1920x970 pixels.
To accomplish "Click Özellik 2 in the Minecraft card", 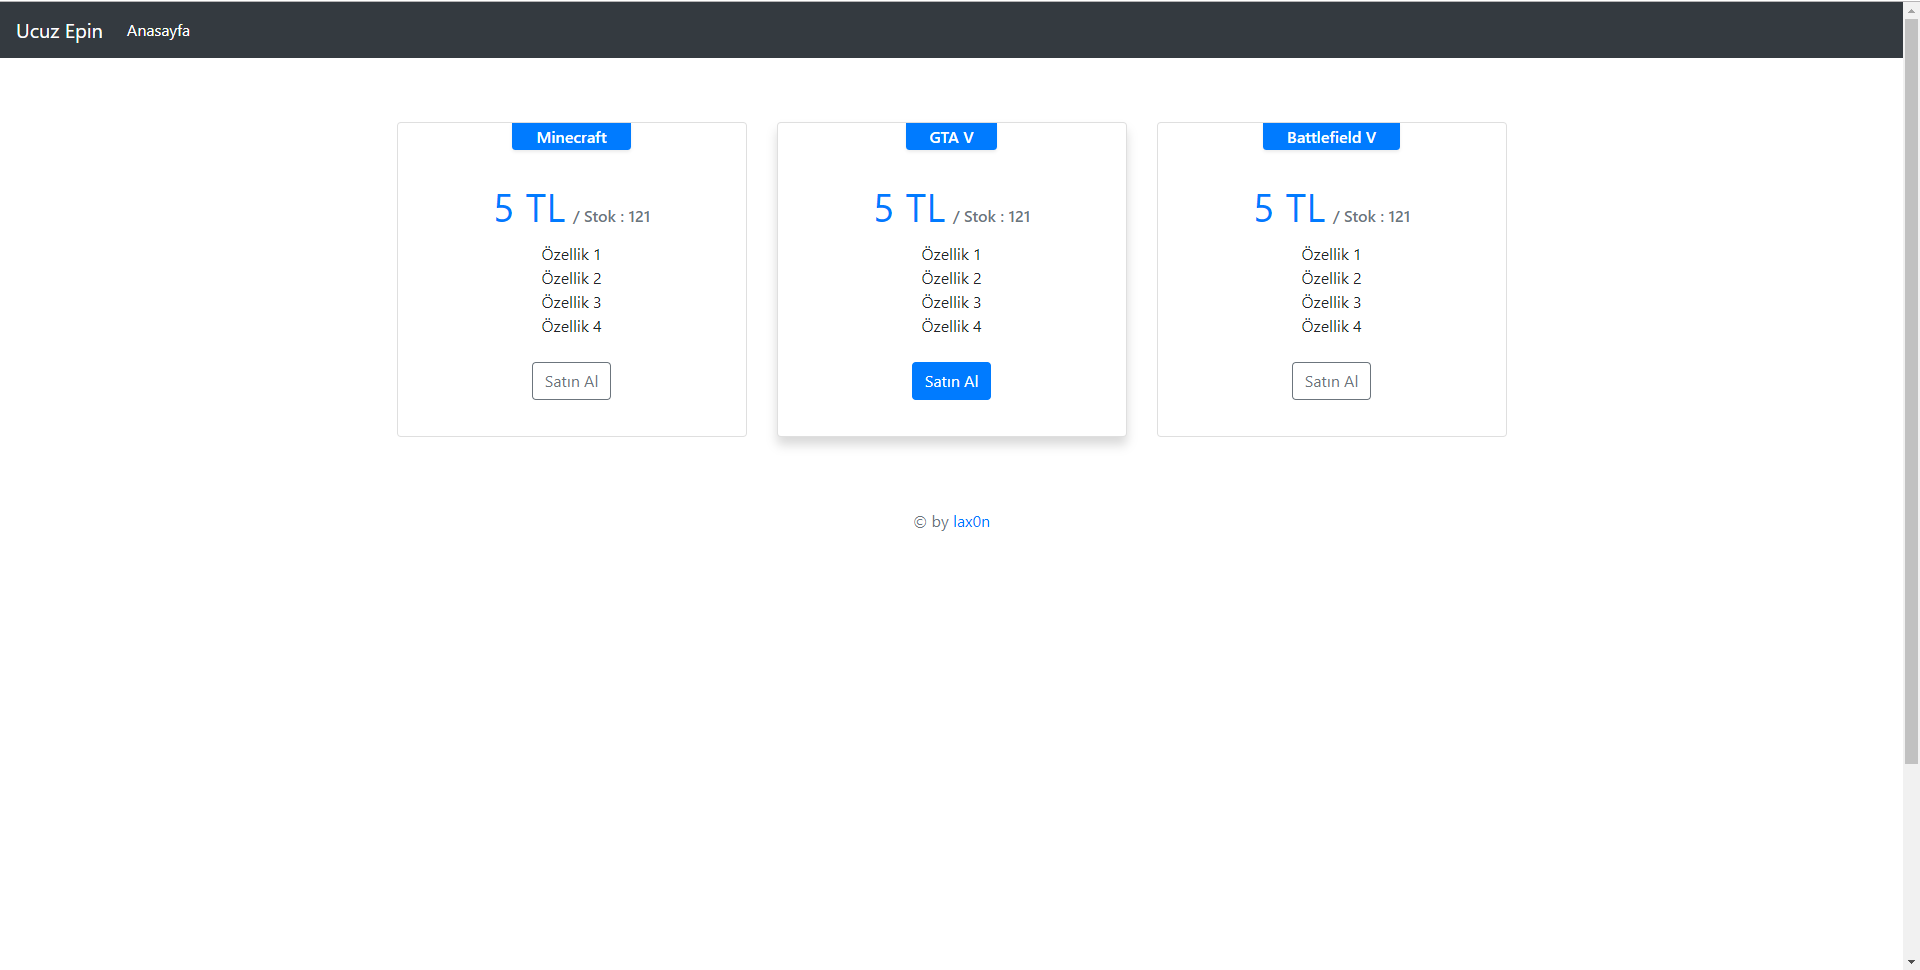I will pos(571,279).
